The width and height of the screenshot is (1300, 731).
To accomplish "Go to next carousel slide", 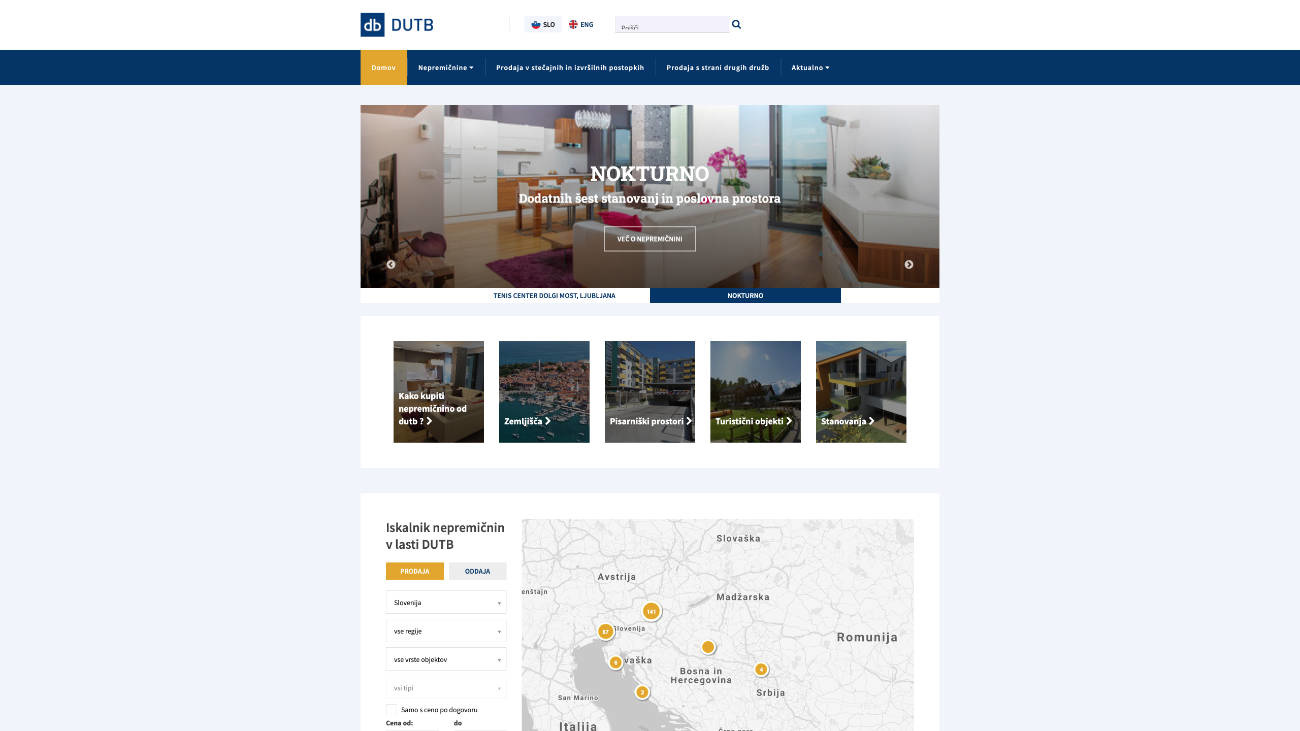I will (909, 265).
